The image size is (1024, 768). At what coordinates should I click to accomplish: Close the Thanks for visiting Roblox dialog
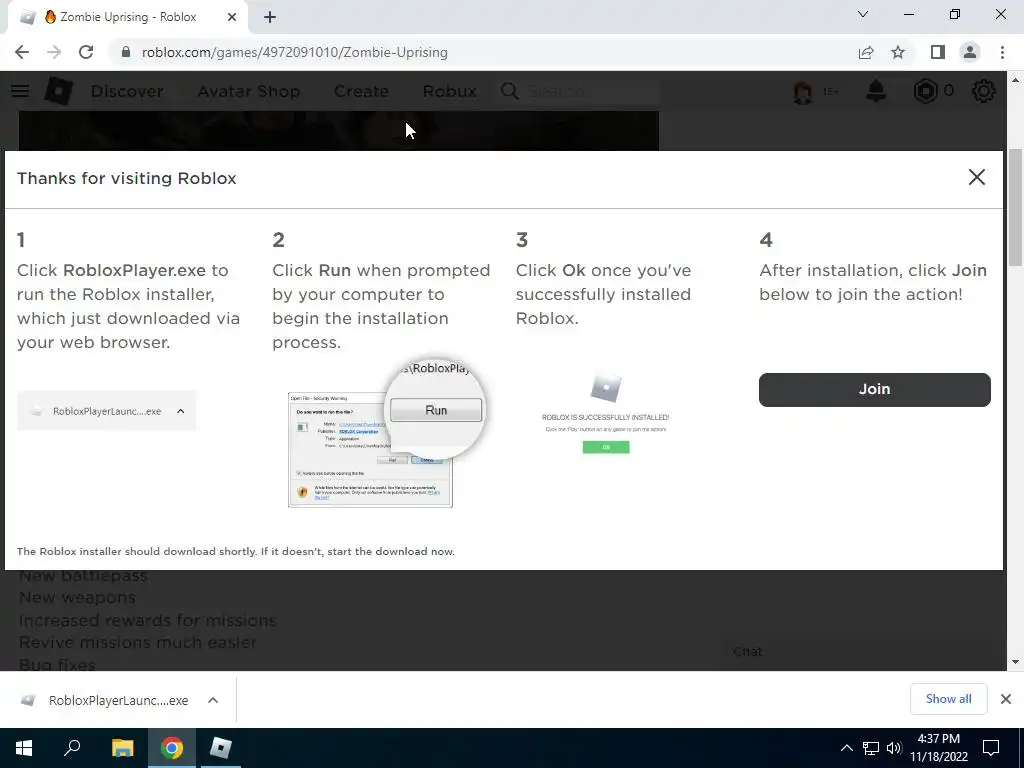coord(976,177)
